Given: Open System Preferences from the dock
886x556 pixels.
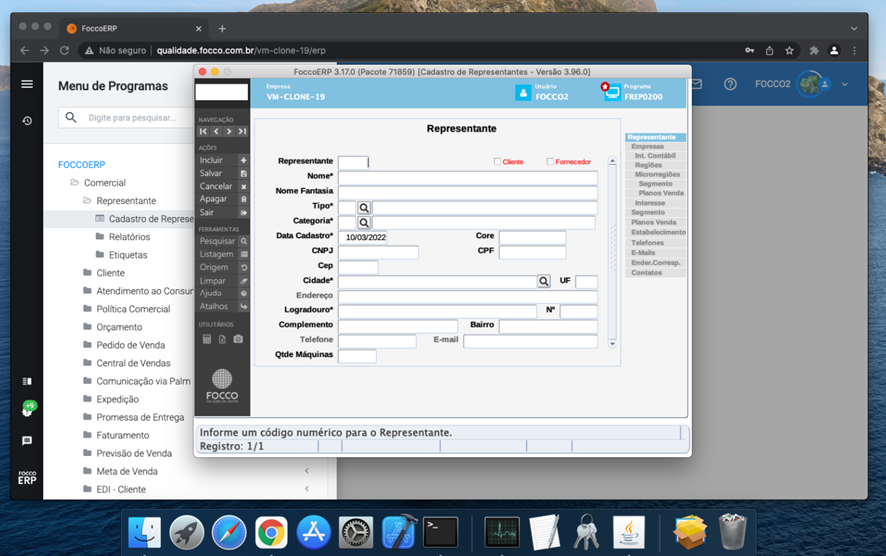Looking at the screenshot, I should [356, 532].
